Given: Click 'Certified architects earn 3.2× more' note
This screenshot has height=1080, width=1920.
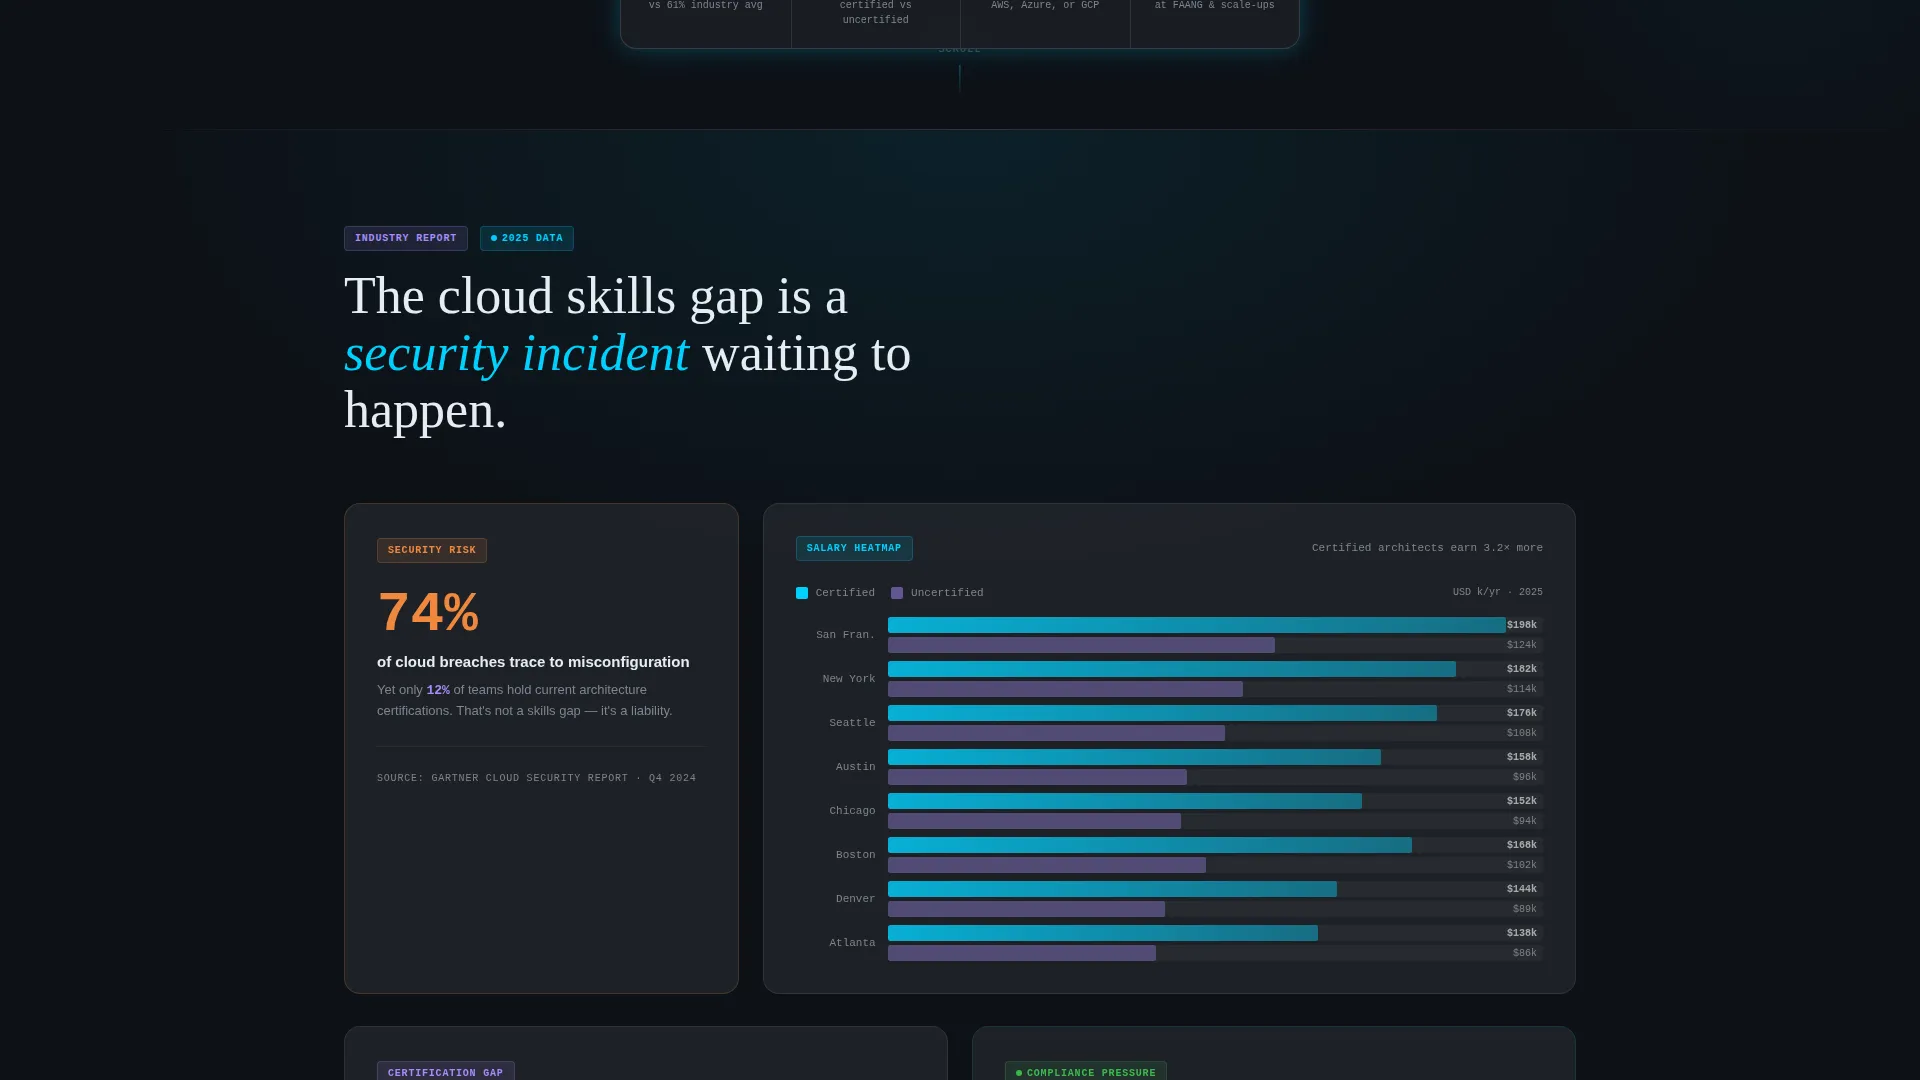Looking at the screenshot, I should (1427, 548).
